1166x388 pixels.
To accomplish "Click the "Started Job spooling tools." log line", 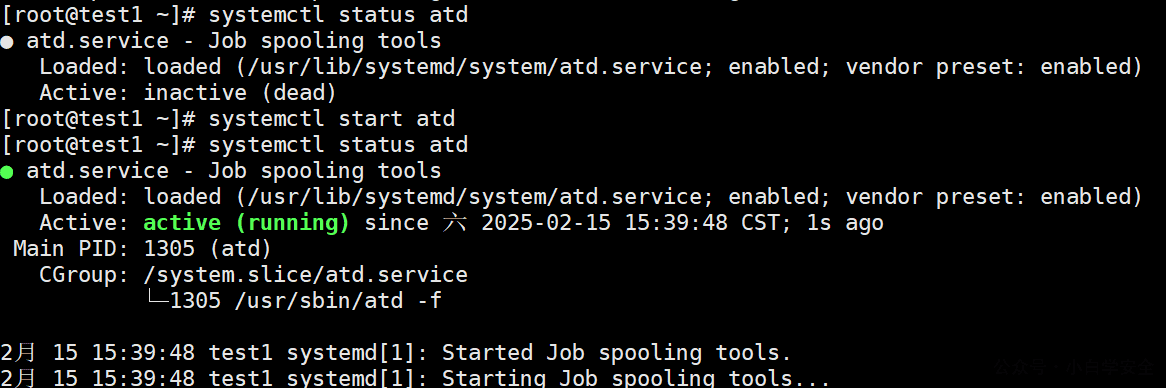I will [x=396, y=352].
